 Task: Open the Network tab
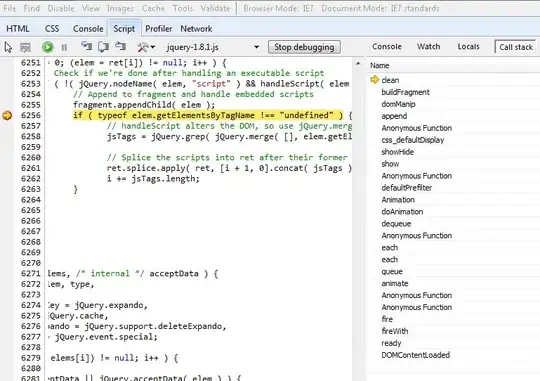click(x=196, y=29)
